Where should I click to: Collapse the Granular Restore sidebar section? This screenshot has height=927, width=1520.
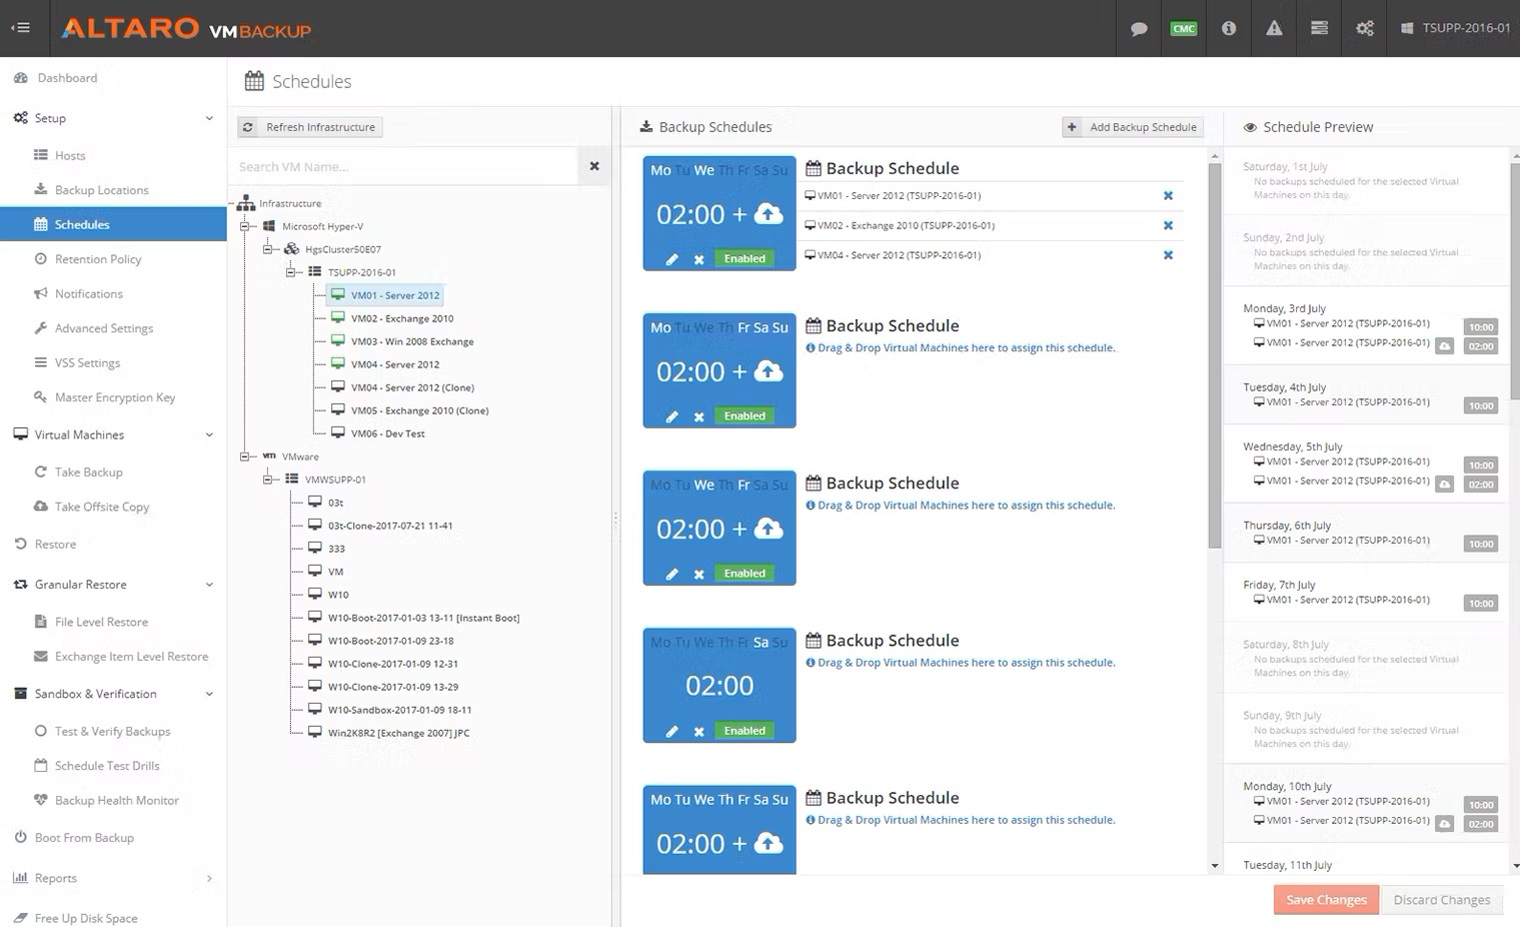[x=209, y=585]
